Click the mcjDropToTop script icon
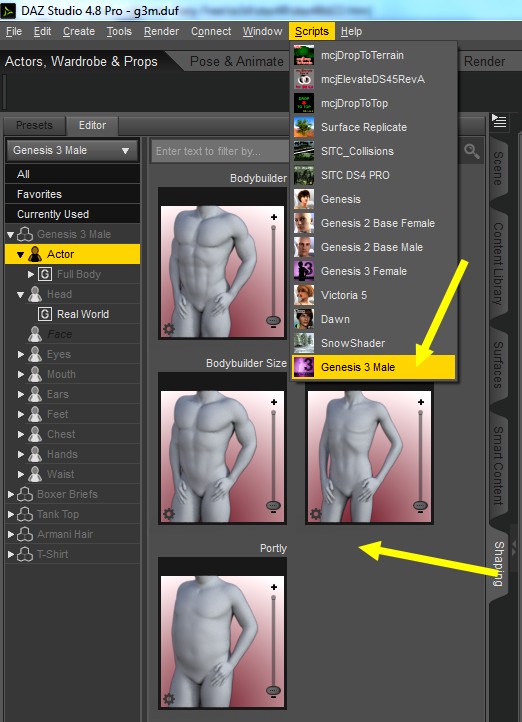 [x=304, y=103]
